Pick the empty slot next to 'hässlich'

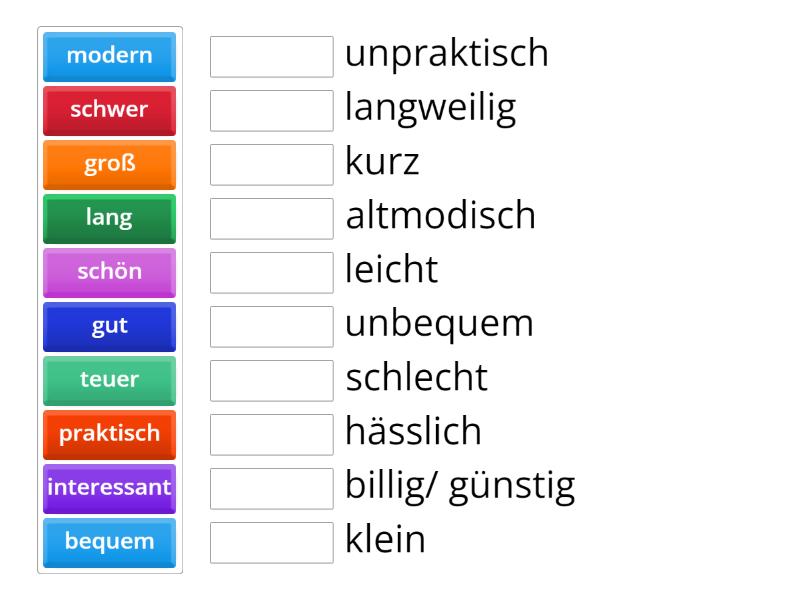coord(272,435)
